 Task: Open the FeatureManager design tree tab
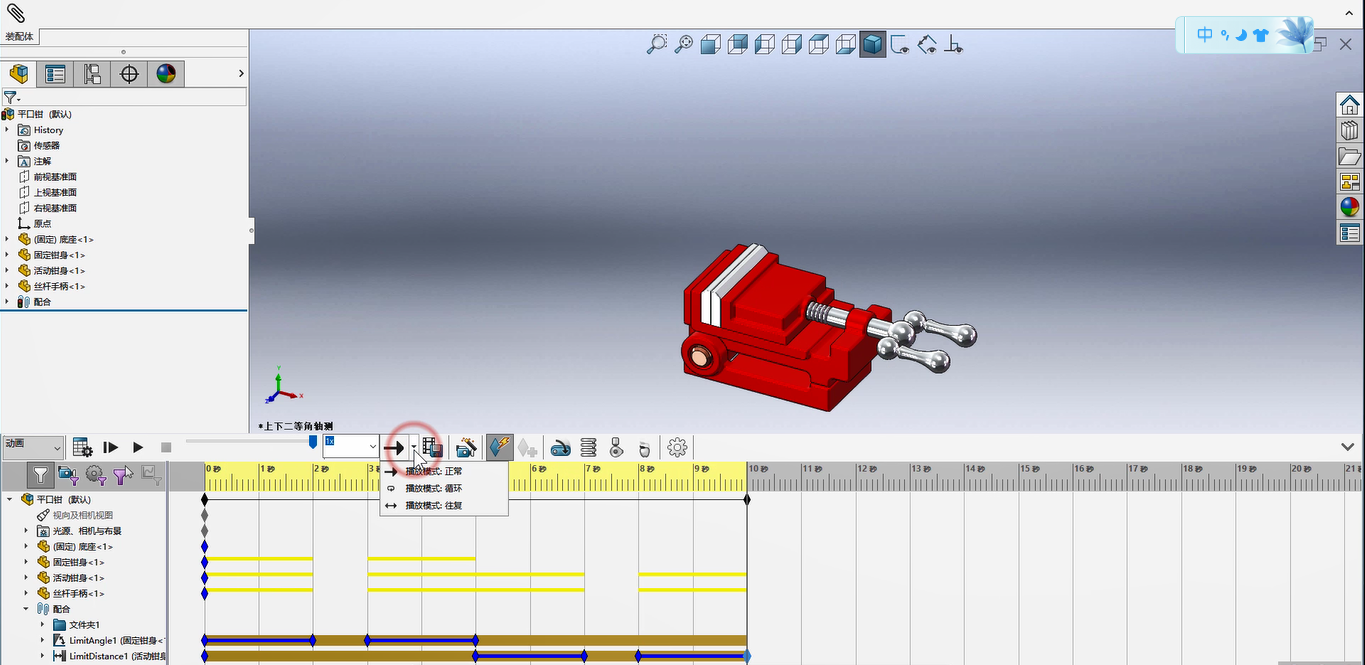coord(18,73)
